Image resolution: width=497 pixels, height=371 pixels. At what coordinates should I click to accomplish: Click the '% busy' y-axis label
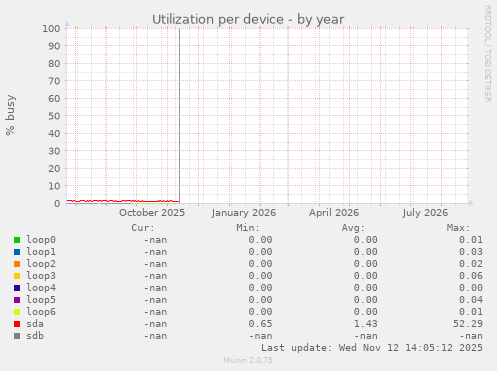10,115
